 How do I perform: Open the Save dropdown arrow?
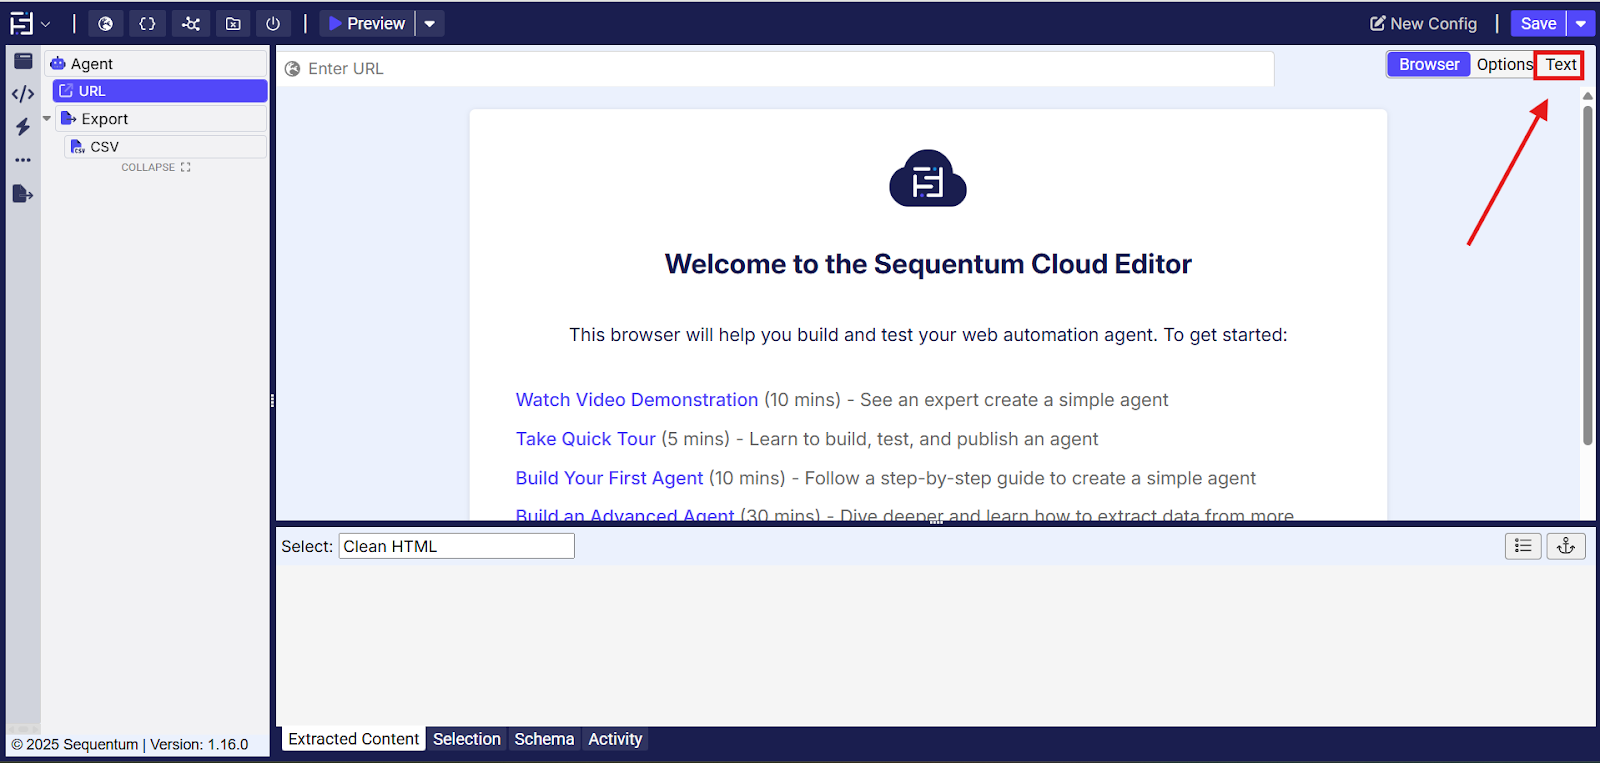pyautogui.click(x=1581, y=23)
